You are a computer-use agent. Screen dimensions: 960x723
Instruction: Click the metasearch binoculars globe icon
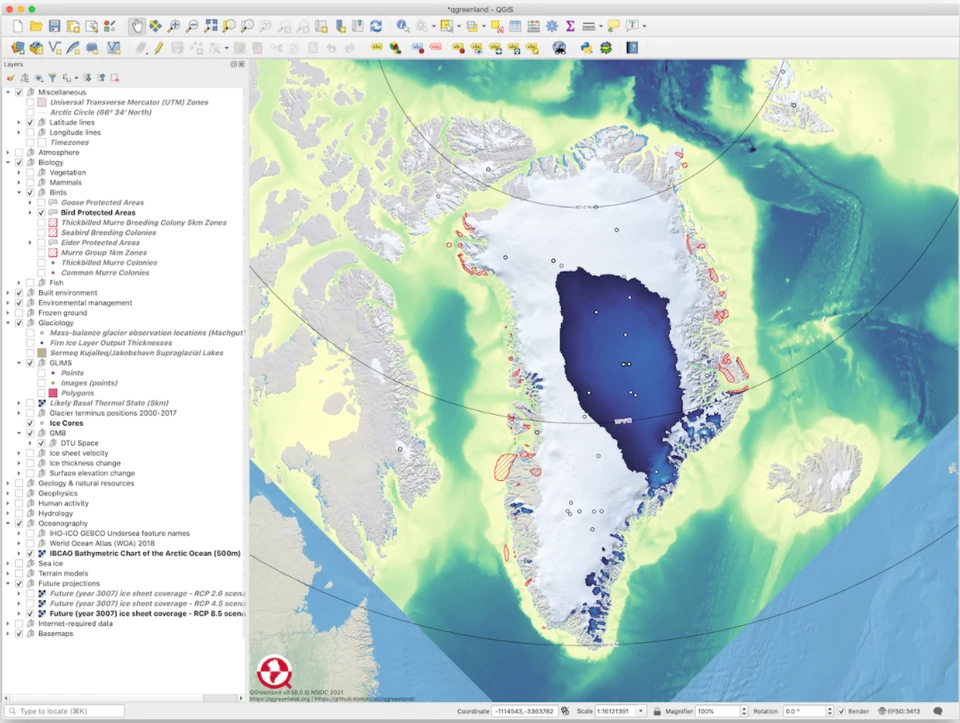tap(559, 48)
